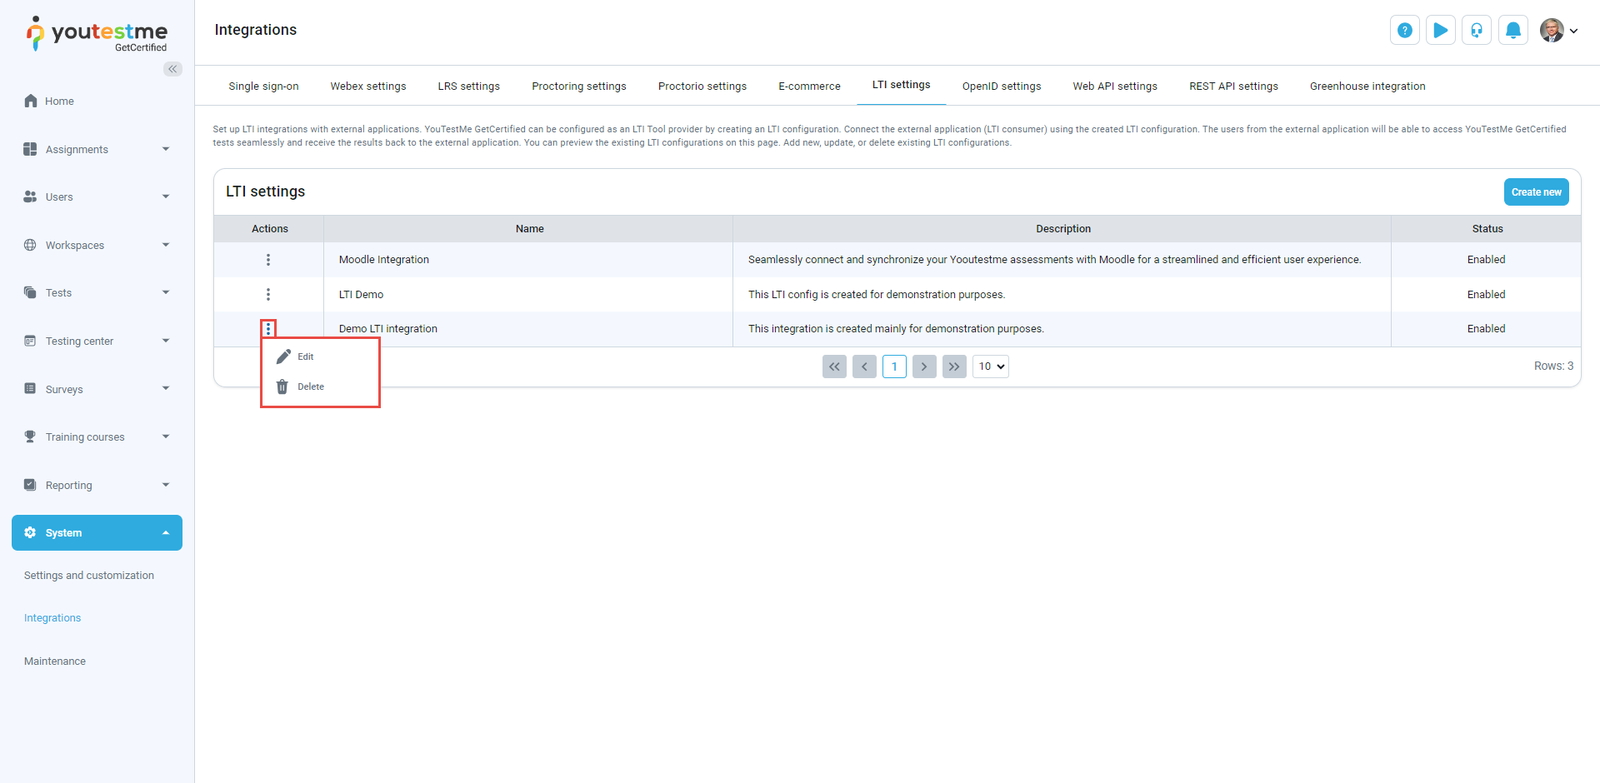Open the notifications bell
The height and width of the screenshot is (783, 1600).
tap(1513, 30)
